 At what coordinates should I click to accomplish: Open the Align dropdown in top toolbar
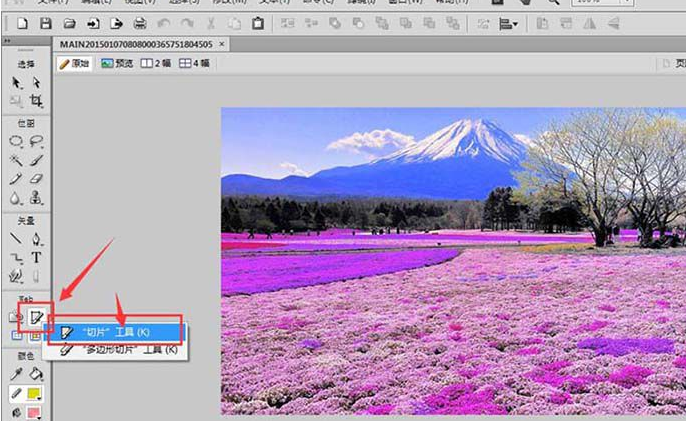509,23
